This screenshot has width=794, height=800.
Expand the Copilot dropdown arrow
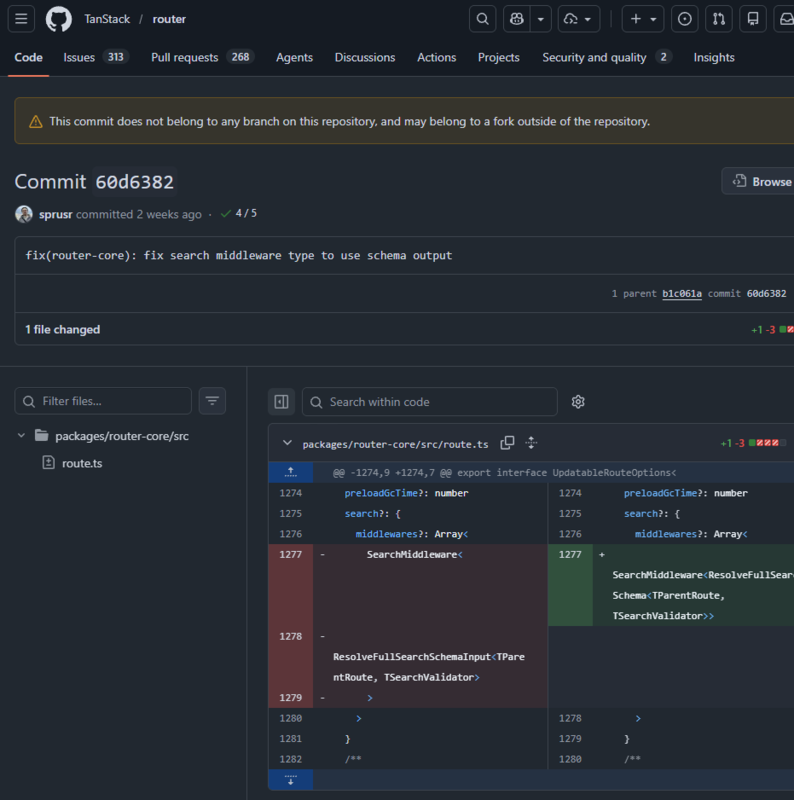541,19
